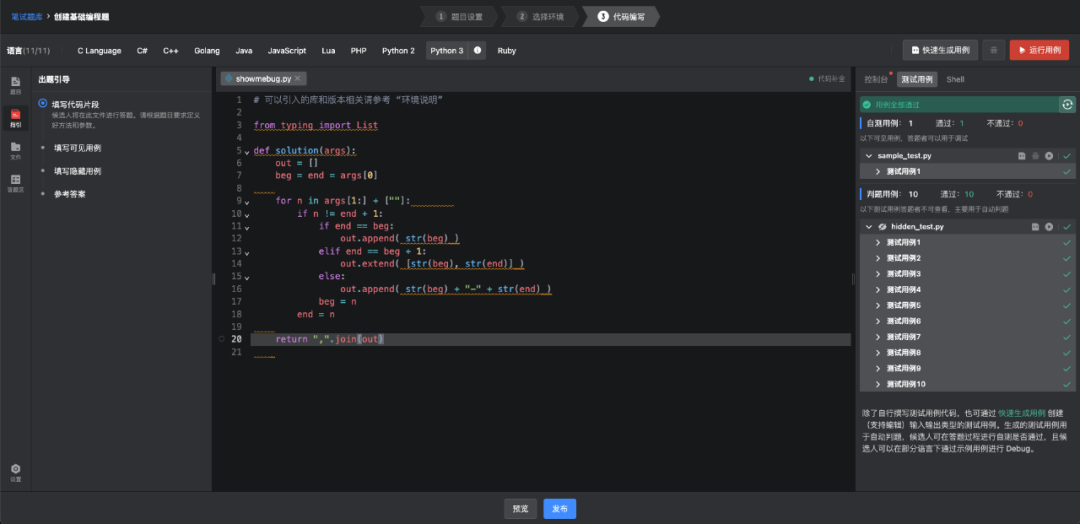The image size is (1080, 524).
Task: Select the Golang language
Action: (x=207, y=50)
